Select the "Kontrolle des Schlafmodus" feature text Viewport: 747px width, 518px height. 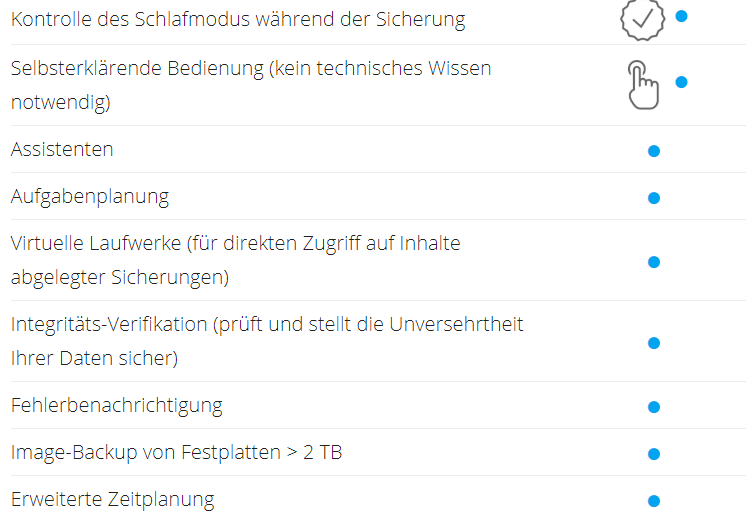click(x=238, y=19)
